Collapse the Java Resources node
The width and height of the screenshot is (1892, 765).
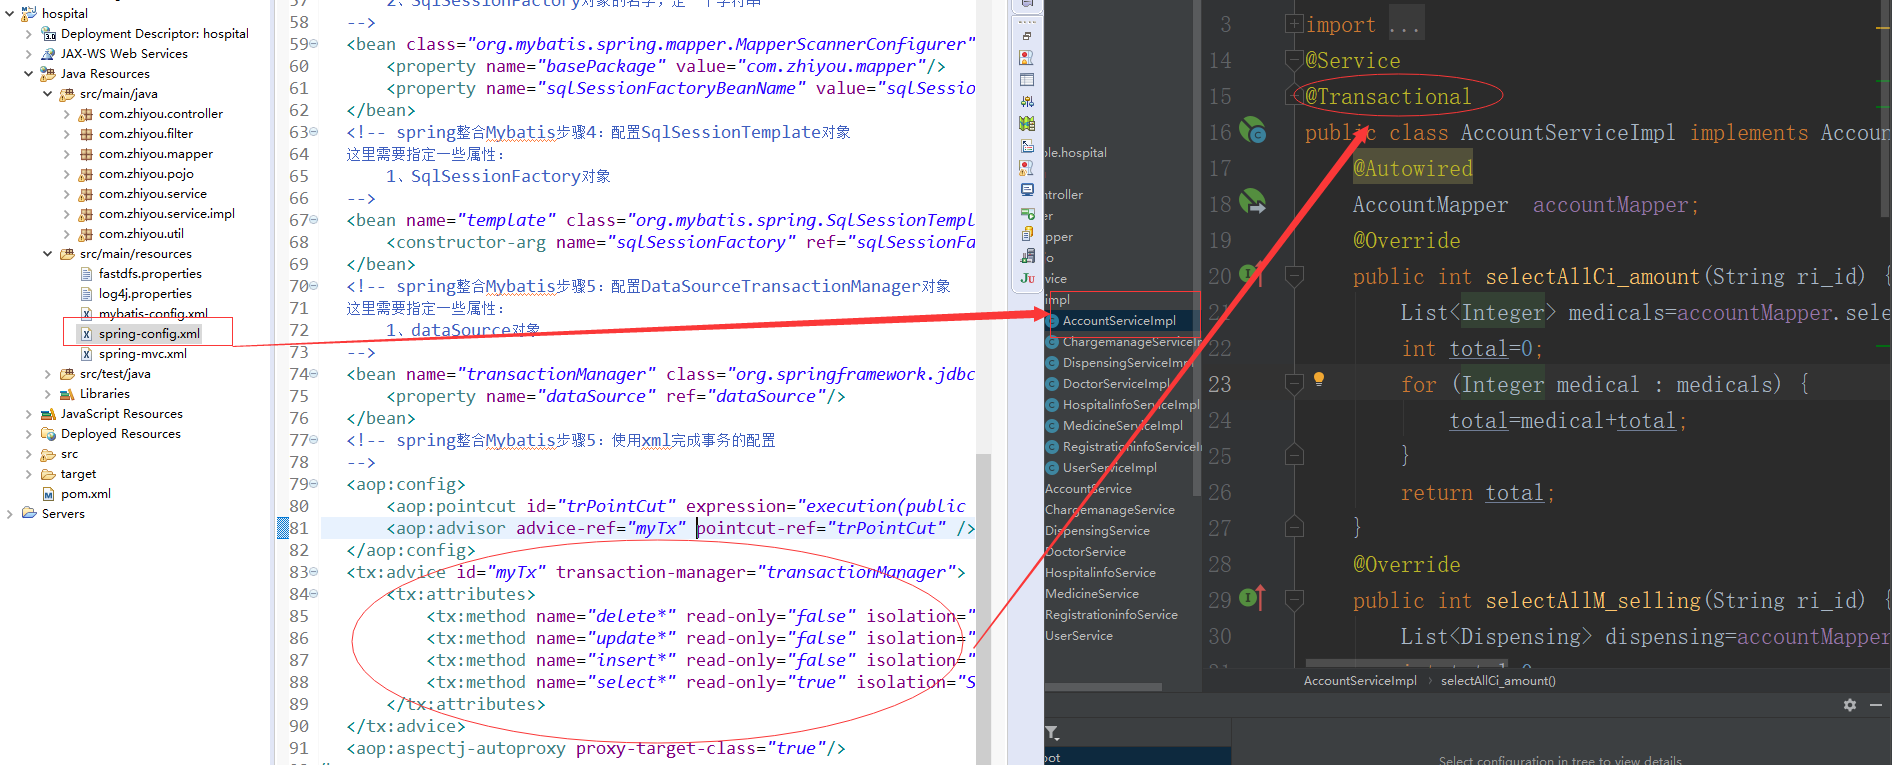click(28, 74)
